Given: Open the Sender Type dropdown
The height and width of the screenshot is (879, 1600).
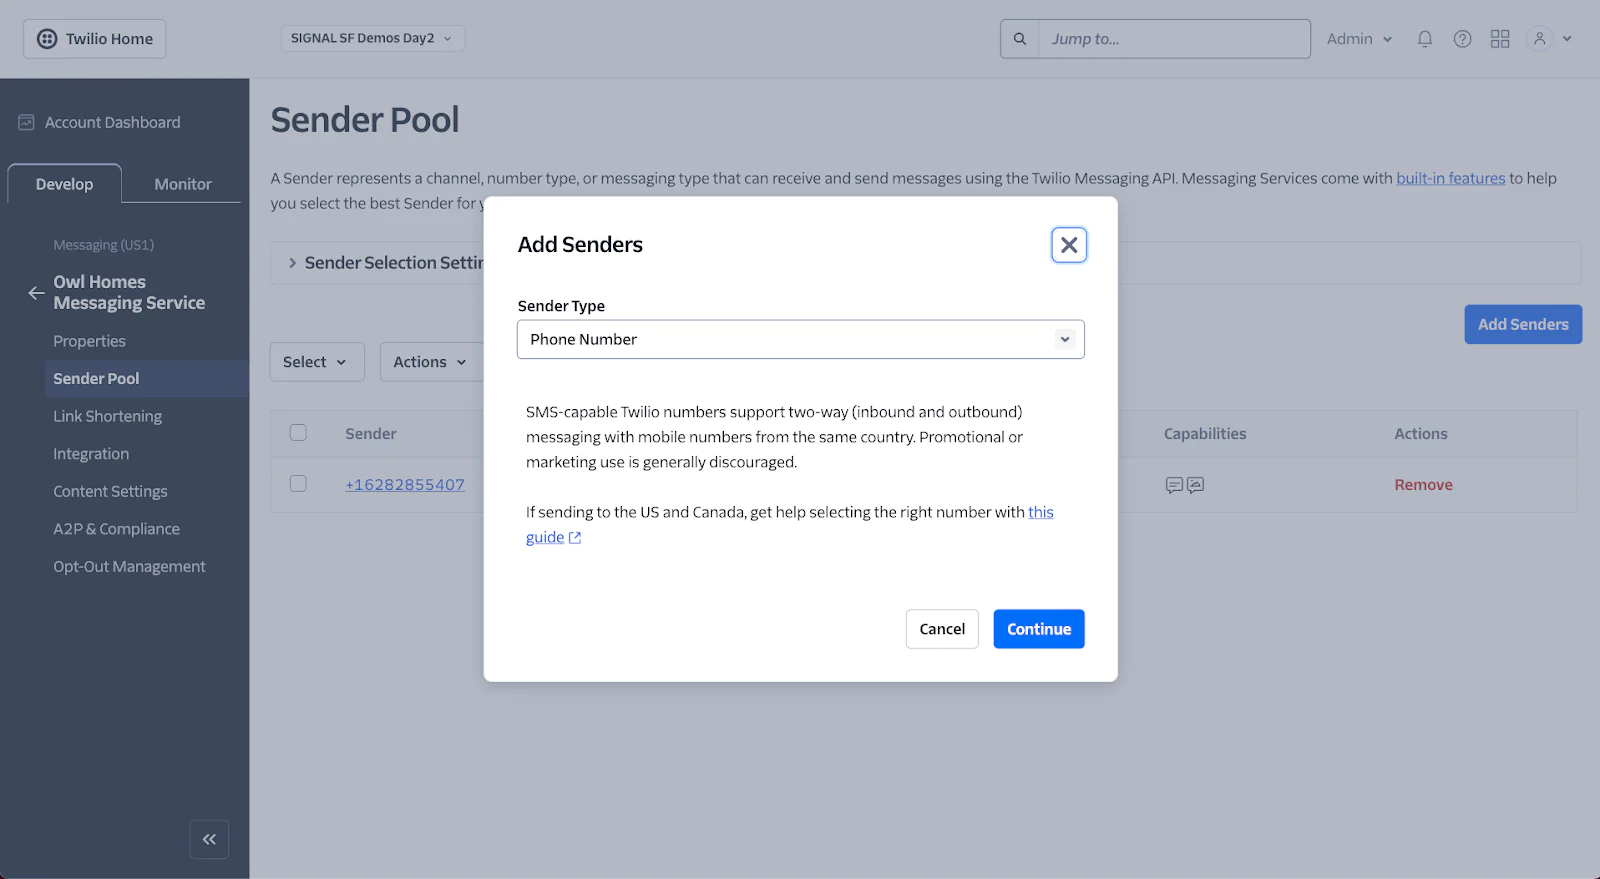Looking at the screenshot, I should (800, 339).
